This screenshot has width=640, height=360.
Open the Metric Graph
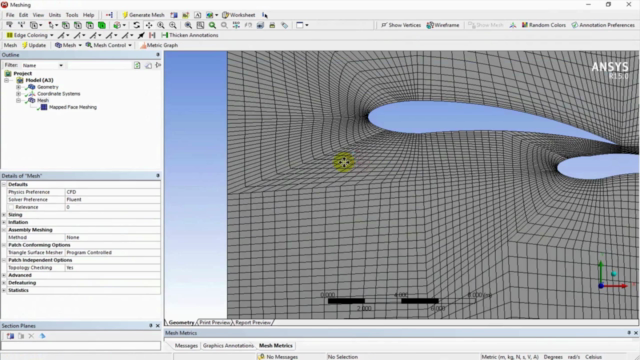click(x=159, y=45)
